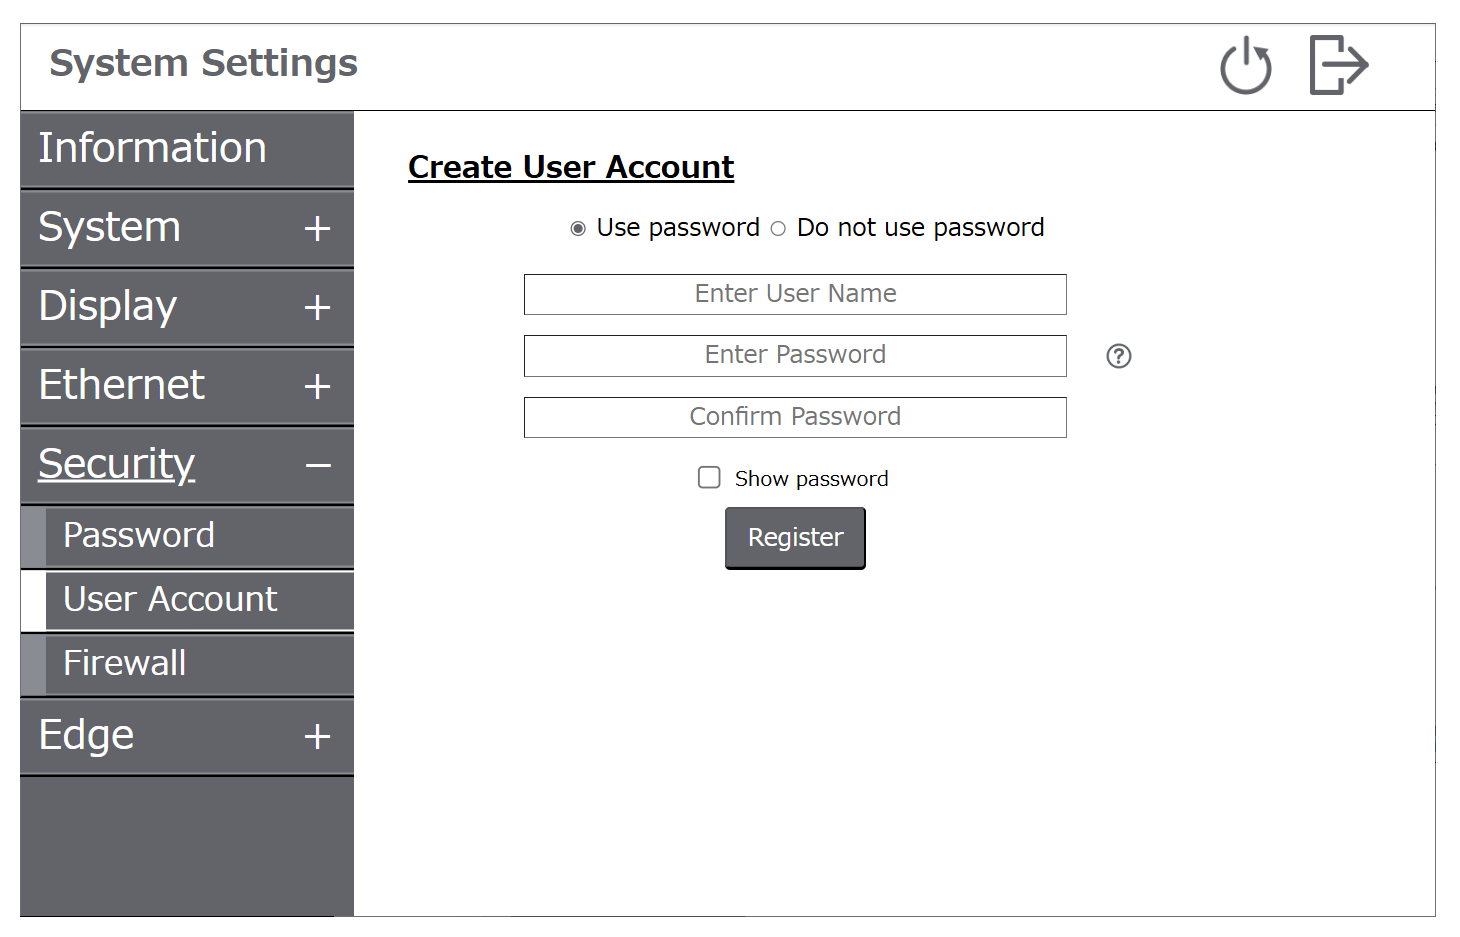The height and width of the screenshot is (937, 1460).
Task: Click the Security menu label
Action: (116, 464)
